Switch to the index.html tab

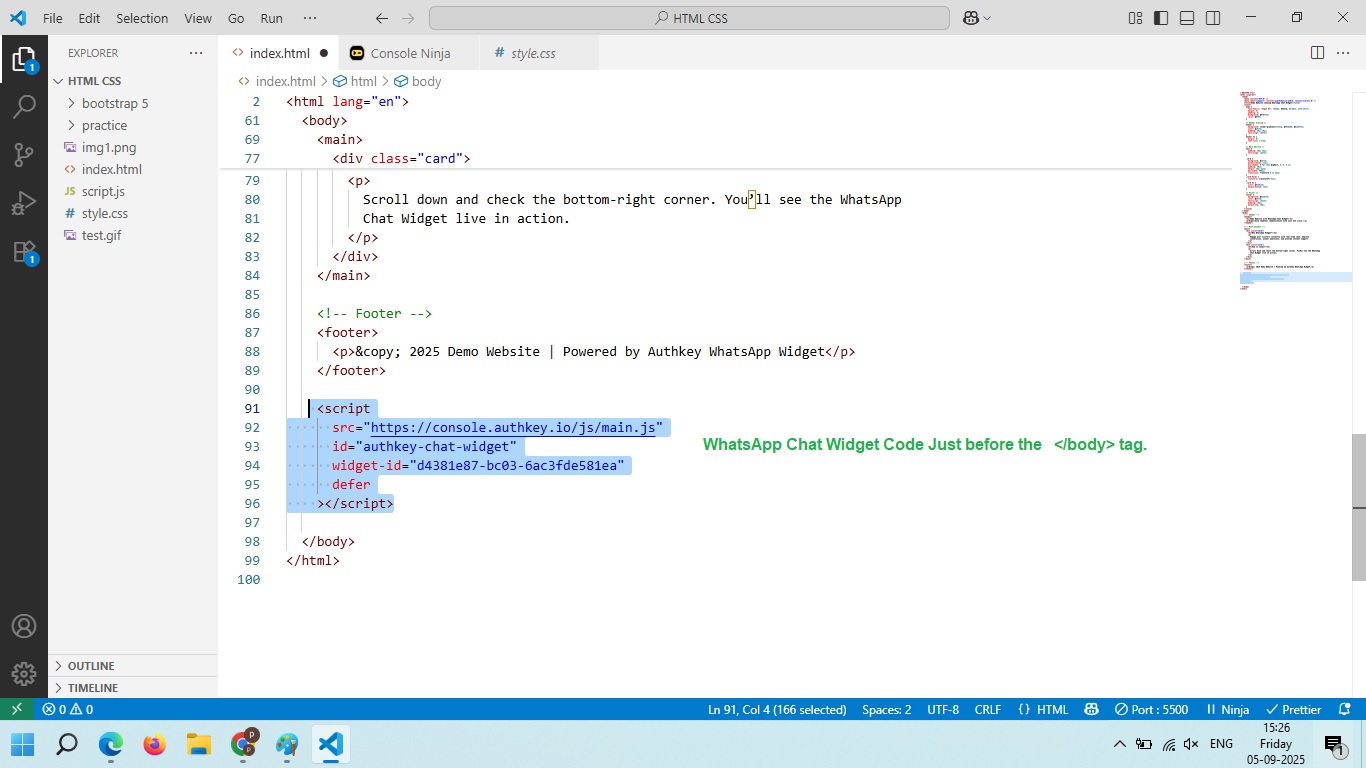pyautogui.click(x=279, y=53)
